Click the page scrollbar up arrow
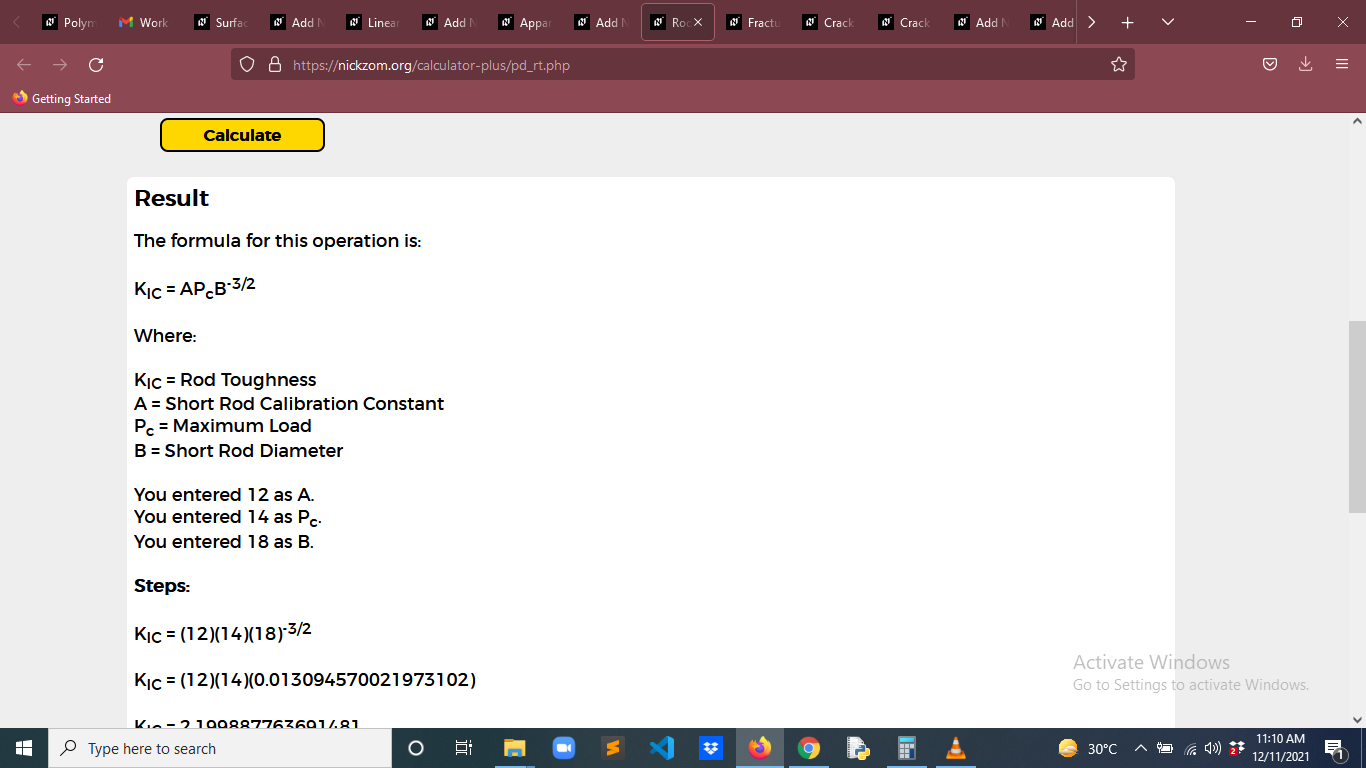Image resolution: width=1366 pixels, height=768 pixels. pyautogui.click(x=1357, y=121)
